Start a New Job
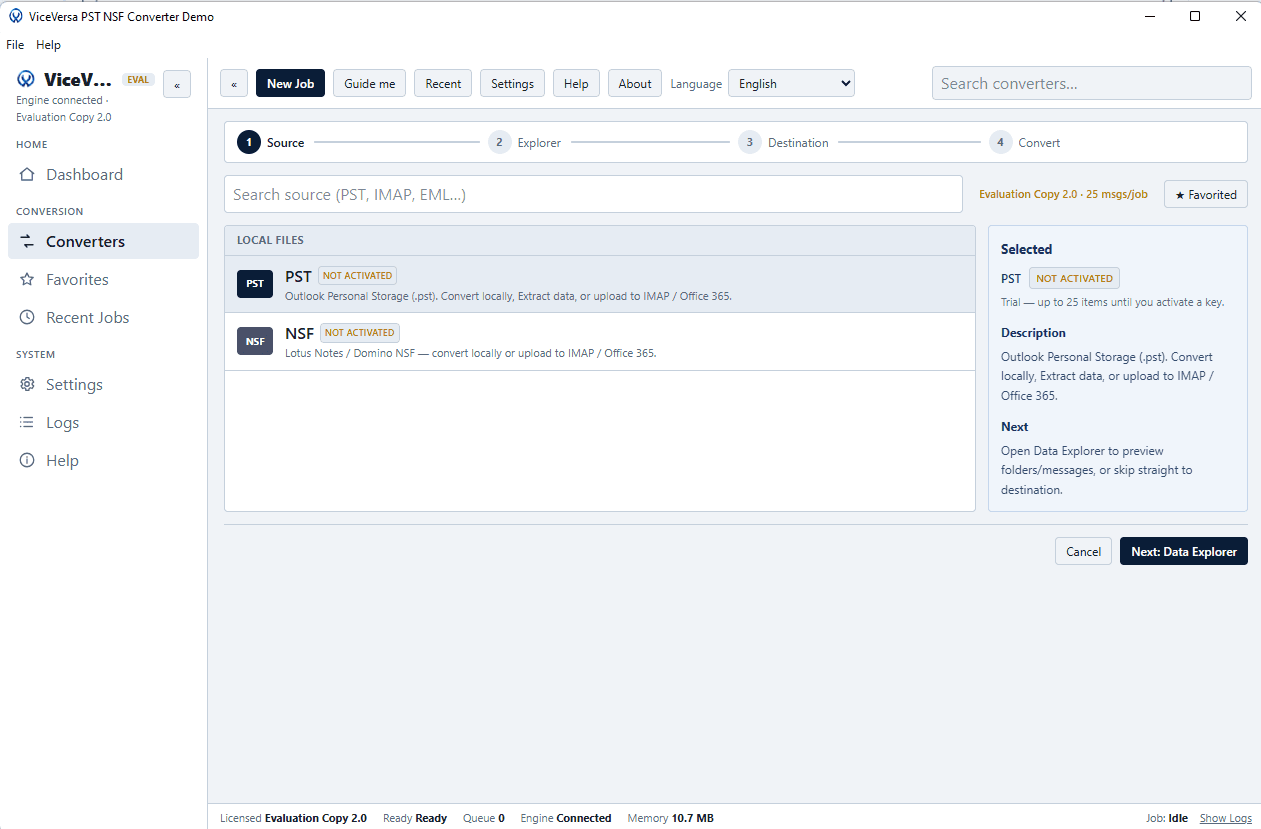 (290, 84)
